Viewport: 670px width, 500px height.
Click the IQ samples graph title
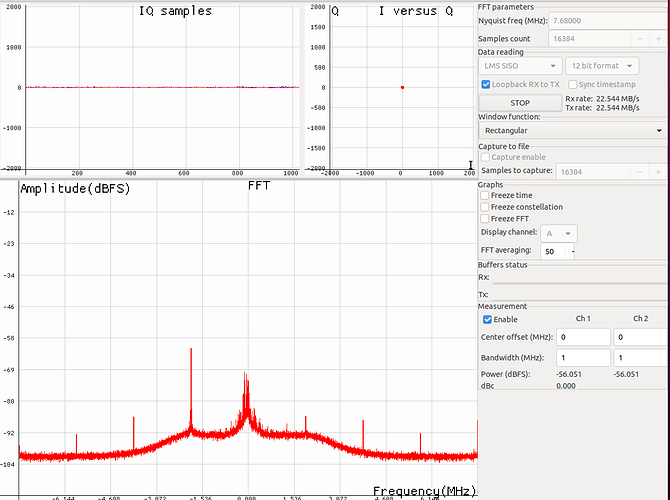[x=175, y=11]
